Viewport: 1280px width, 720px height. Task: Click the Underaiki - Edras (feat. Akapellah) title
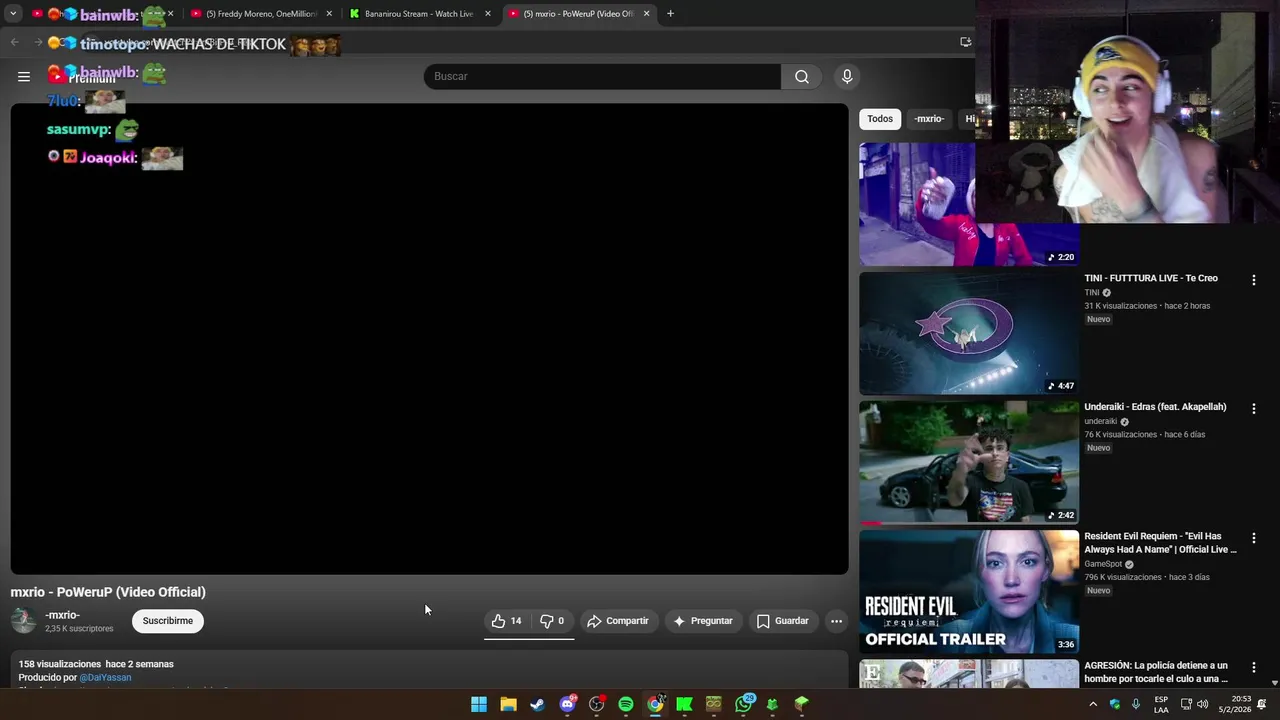tap(1155, 407)
